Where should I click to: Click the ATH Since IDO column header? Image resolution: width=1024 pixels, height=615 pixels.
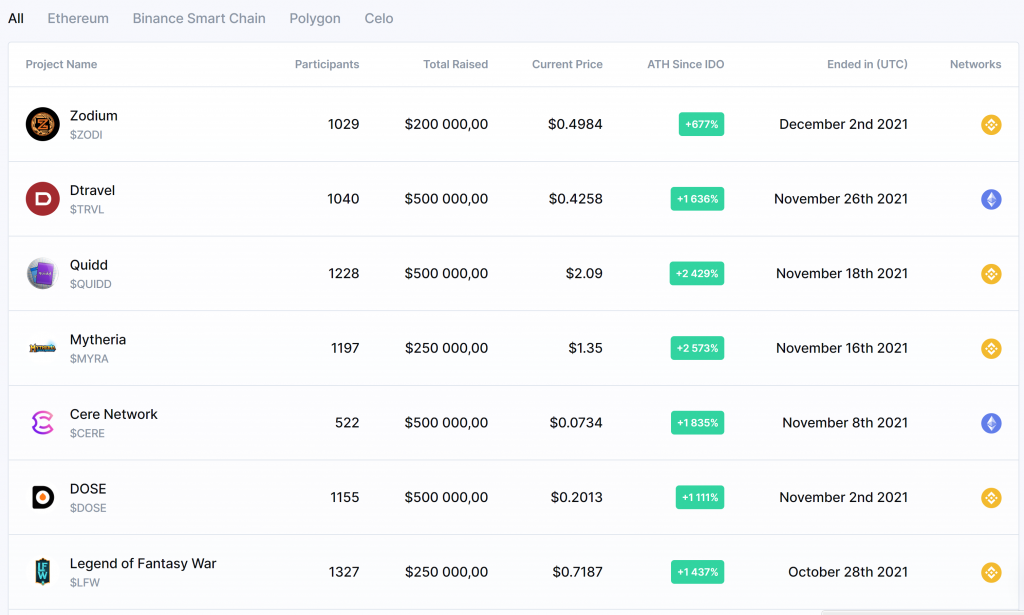[x=686, y=64]
